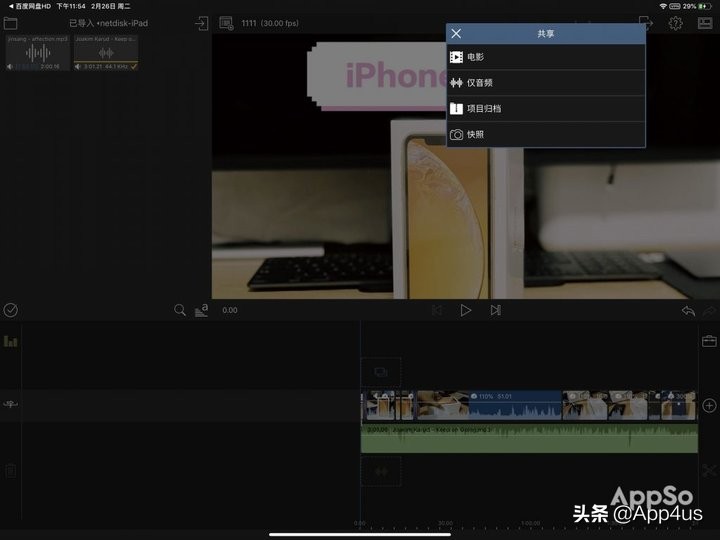Select 项目归档 project archive option
Image resolution: width=720 pixels, height=540 pixels.
click(546, 108)
